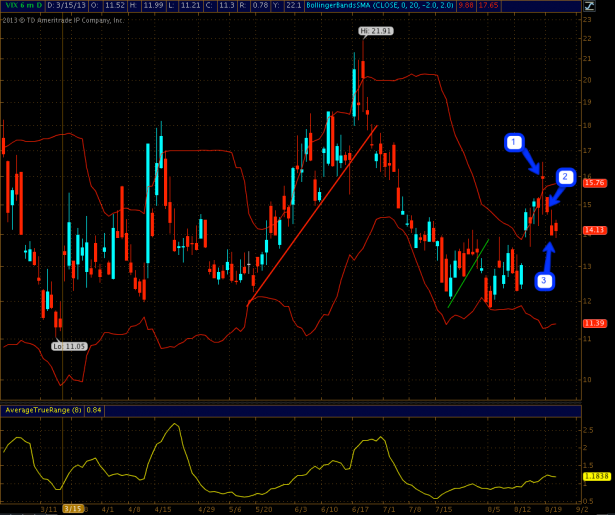Click annotation marker number 3

click(543, 281)
